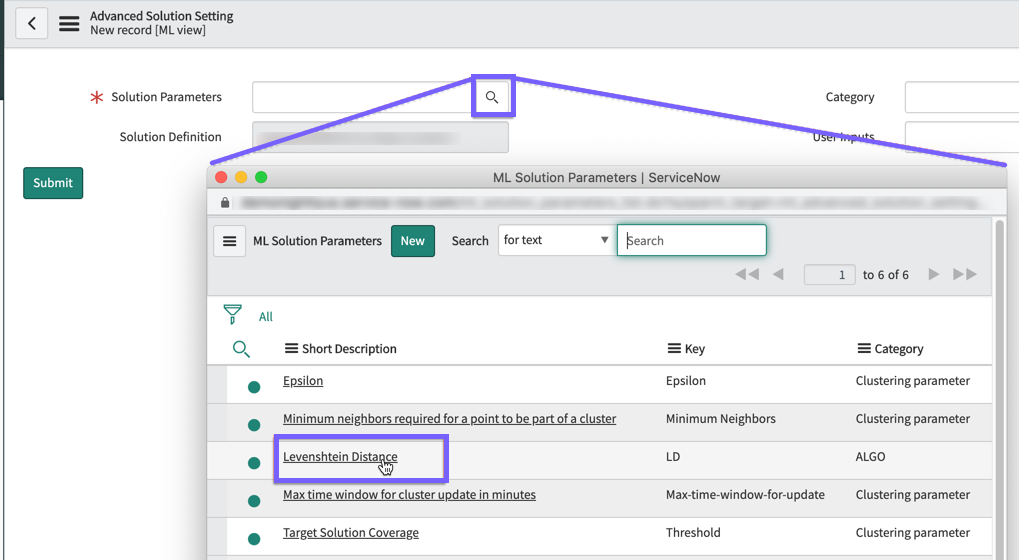Open the Advanced Solution Setting hamburger menu
This screenshot has width=1019, height=560.
[69, 24]
